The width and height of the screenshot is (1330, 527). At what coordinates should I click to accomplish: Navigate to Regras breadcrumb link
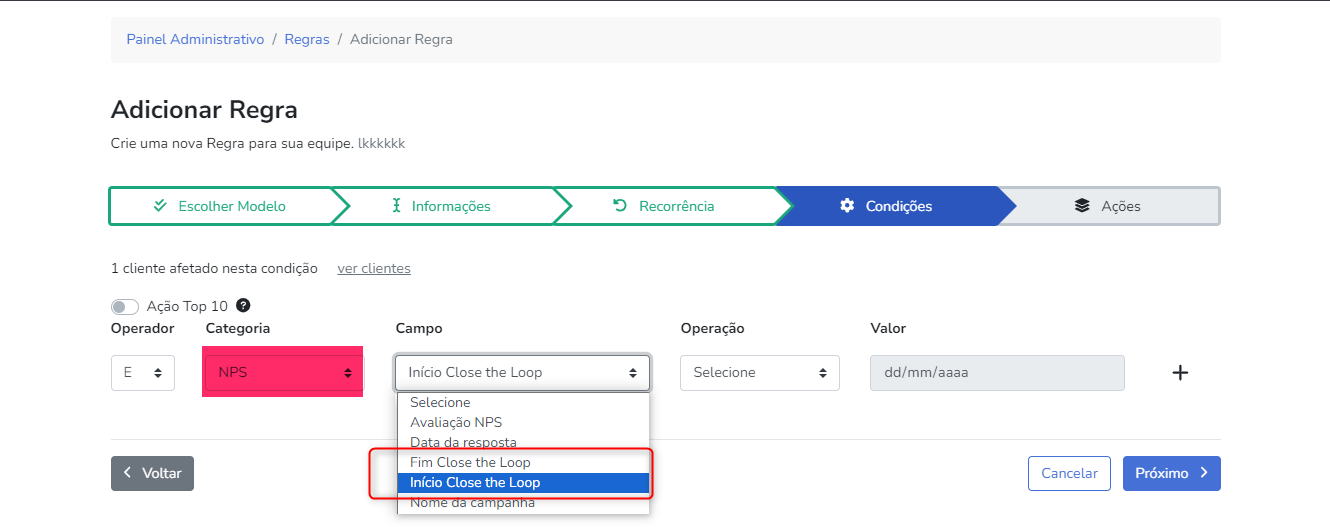[x=307, y=39]
